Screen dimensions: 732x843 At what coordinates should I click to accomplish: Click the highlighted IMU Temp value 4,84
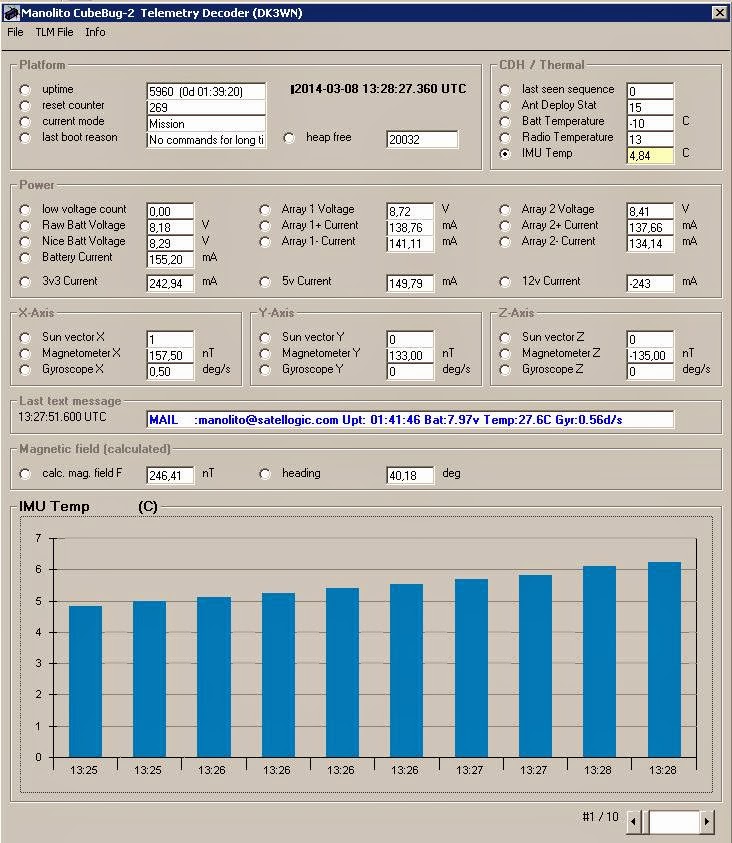tap(650, 156)
